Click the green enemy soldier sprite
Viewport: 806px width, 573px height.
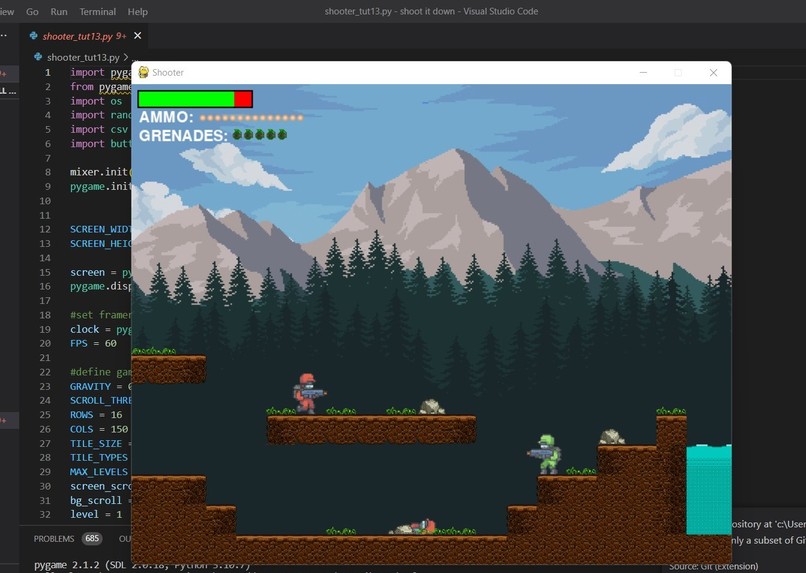pos(545,454)
